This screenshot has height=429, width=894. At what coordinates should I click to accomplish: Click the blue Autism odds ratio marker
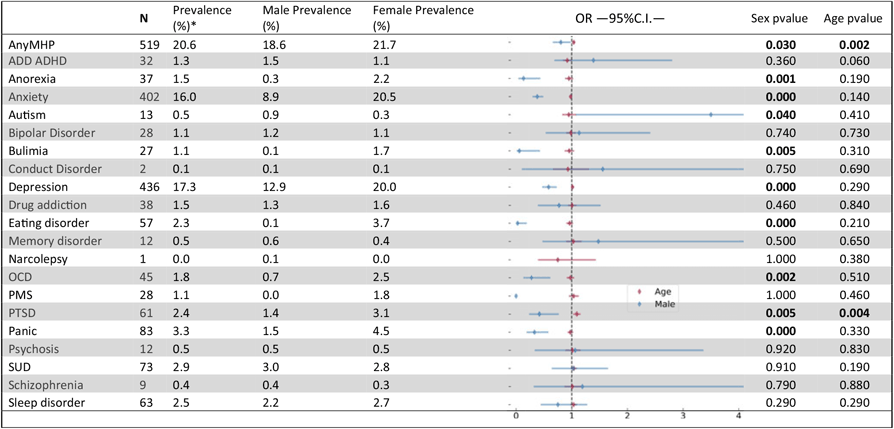coord(710,115)
